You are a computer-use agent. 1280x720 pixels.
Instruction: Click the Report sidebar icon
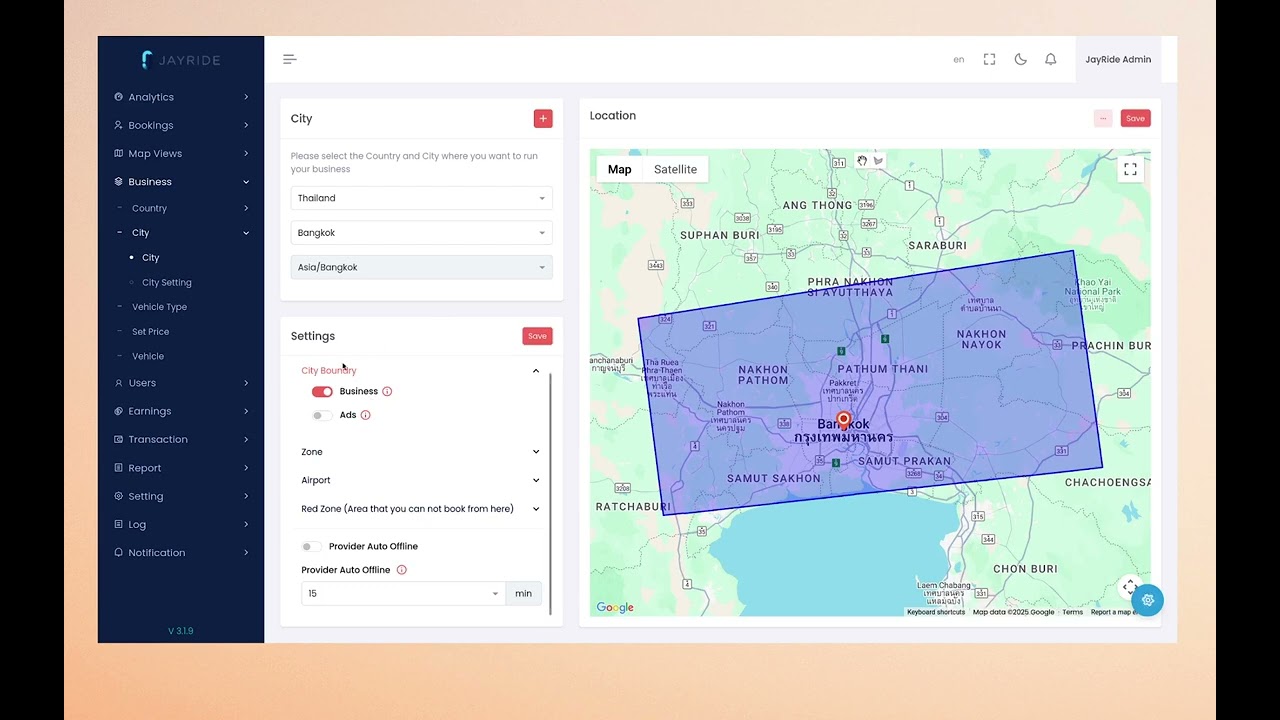pos(119,468)
